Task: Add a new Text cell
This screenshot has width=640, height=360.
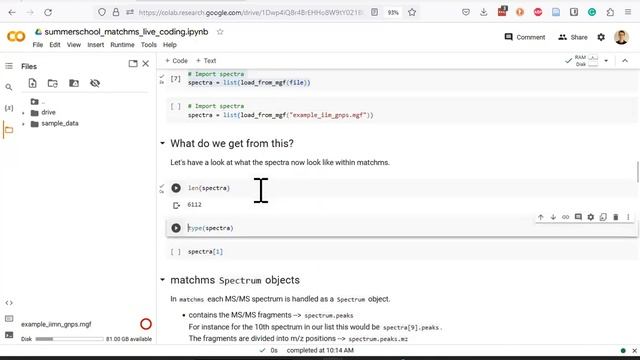Action: pyautogui.click(x=206, y=61)
